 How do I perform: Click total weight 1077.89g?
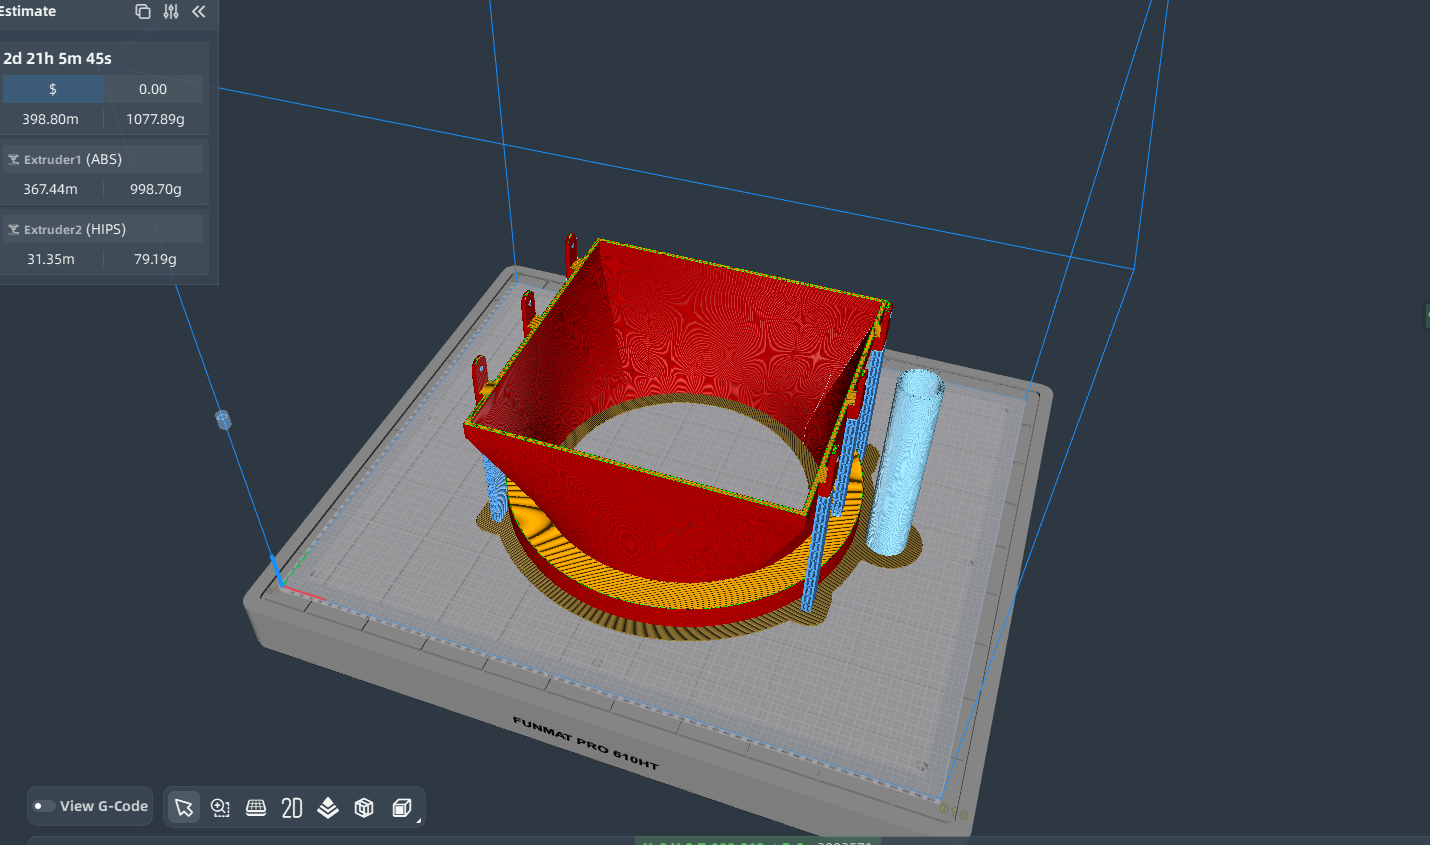[155, 119]
